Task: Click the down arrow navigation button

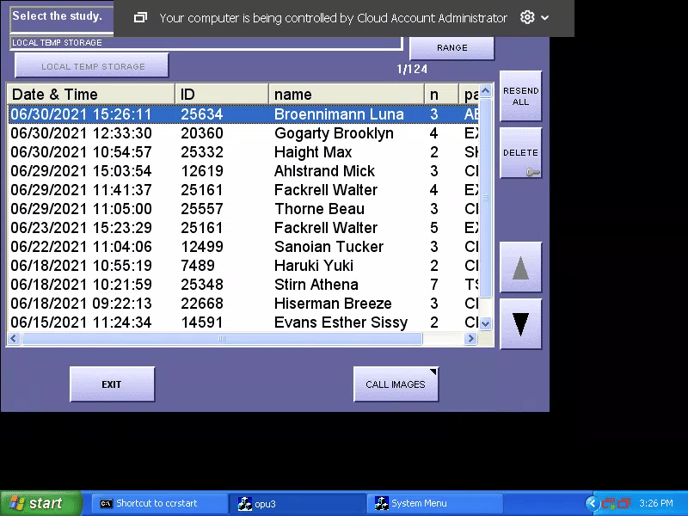Action: coord(520,324)
